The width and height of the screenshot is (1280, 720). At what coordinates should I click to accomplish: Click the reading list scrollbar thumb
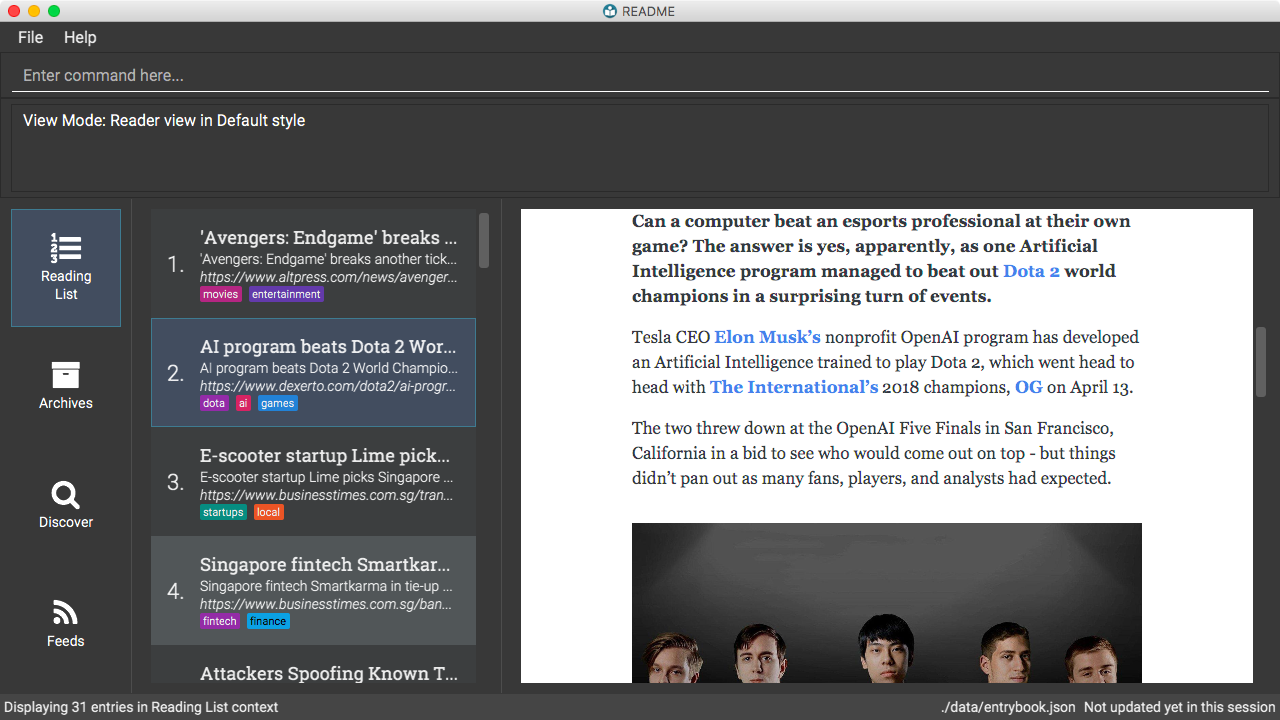484,240
